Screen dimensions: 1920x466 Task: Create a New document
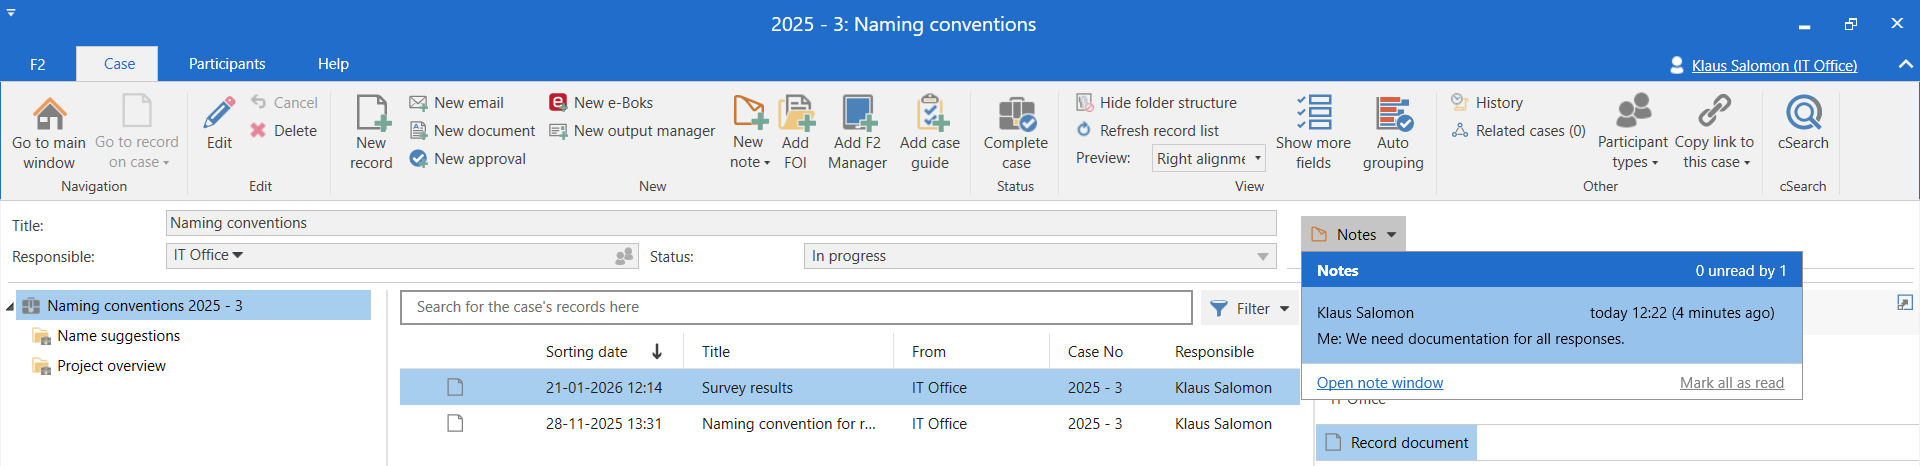point(472,131)
